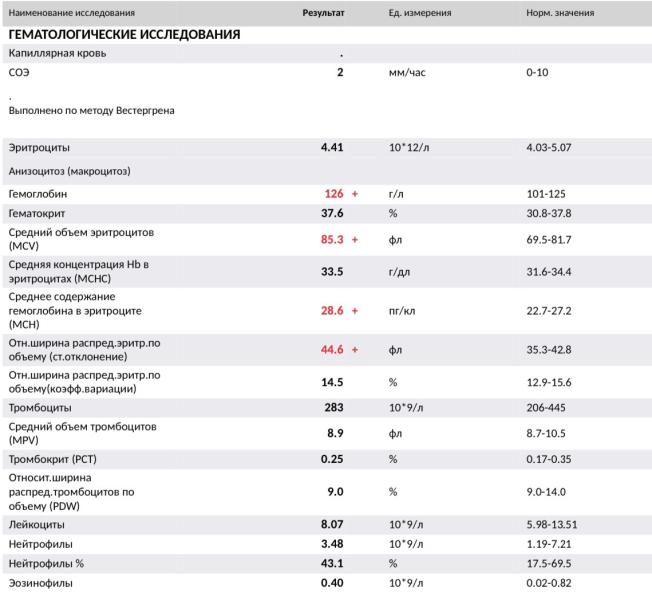Click the RDW 'ст.отклонение' row label
The image size is (652, 600).
84,350
